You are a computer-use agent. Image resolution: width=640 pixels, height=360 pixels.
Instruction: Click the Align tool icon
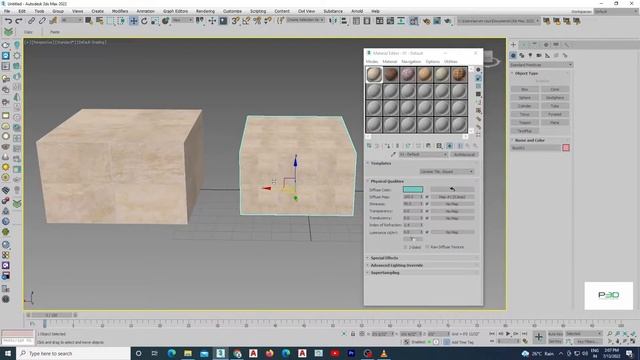(x=344, y=20)
